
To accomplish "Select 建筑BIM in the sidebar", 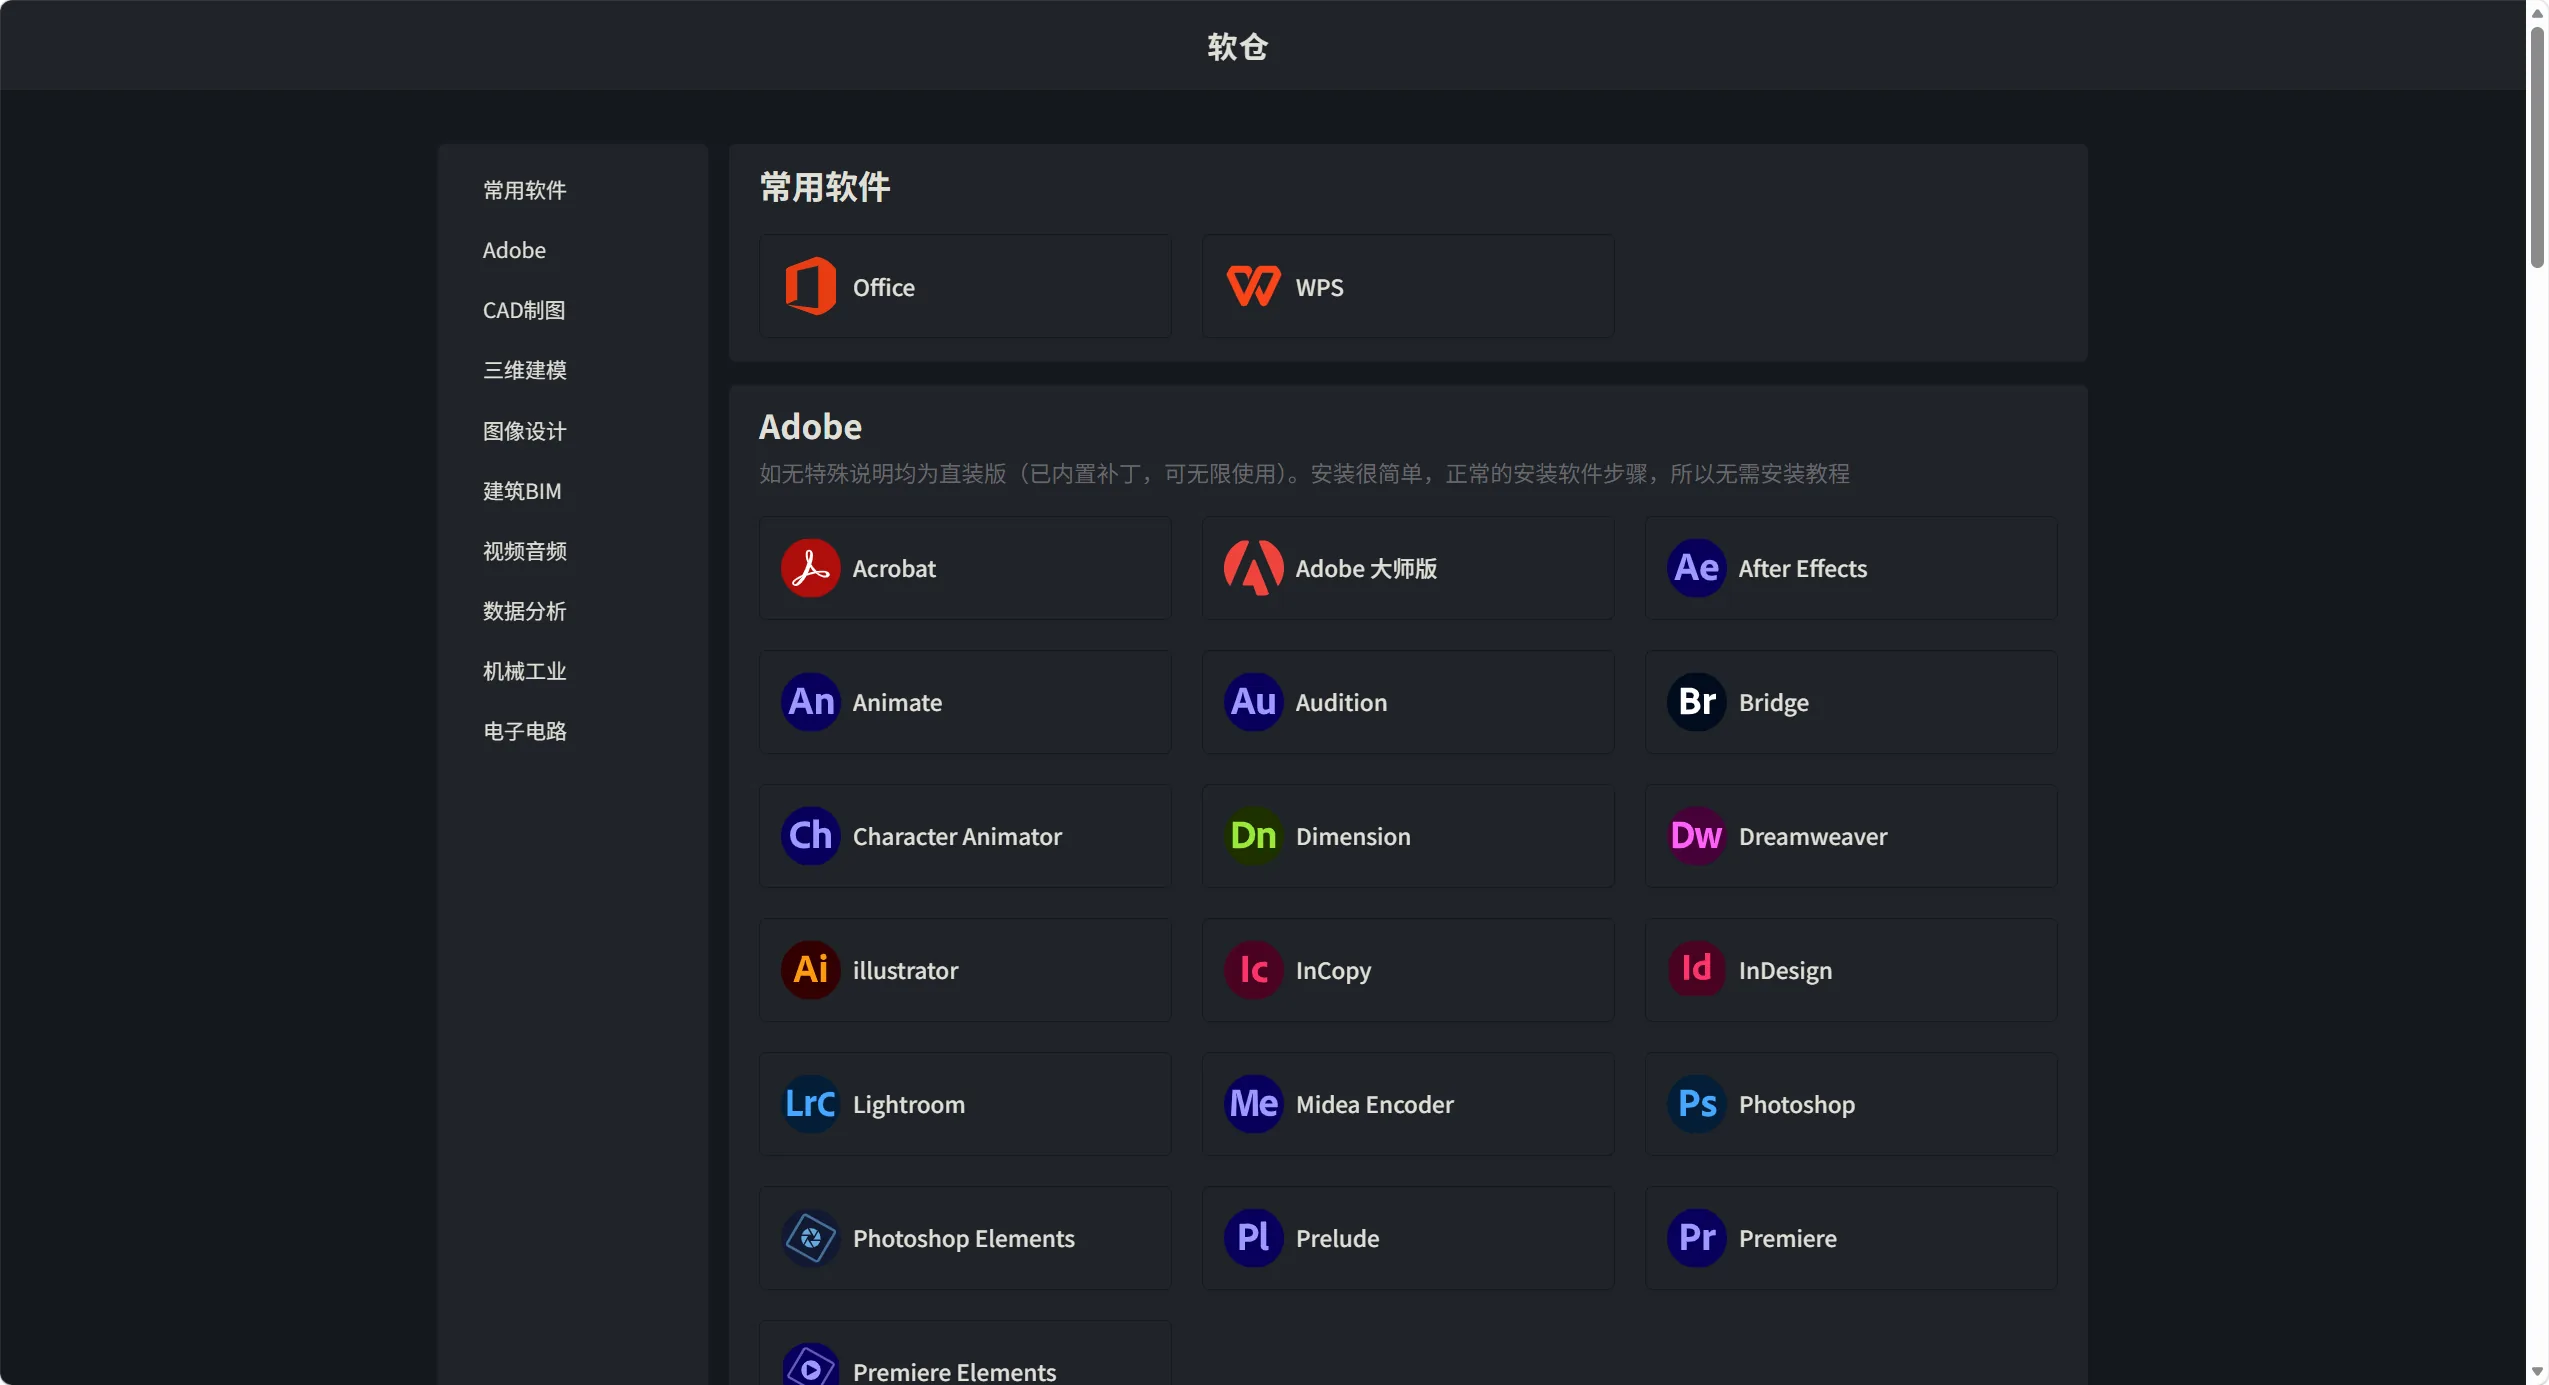I will click(522, 491).
